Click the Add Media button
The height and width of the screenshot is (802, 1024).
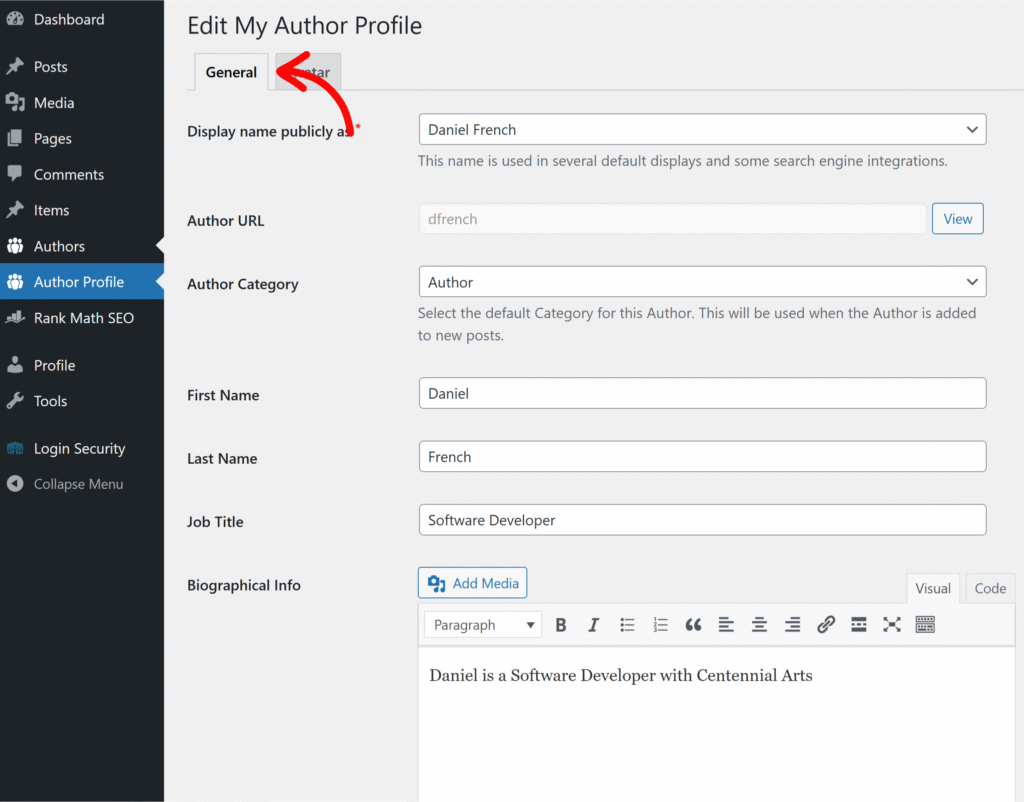pos(472,583)
